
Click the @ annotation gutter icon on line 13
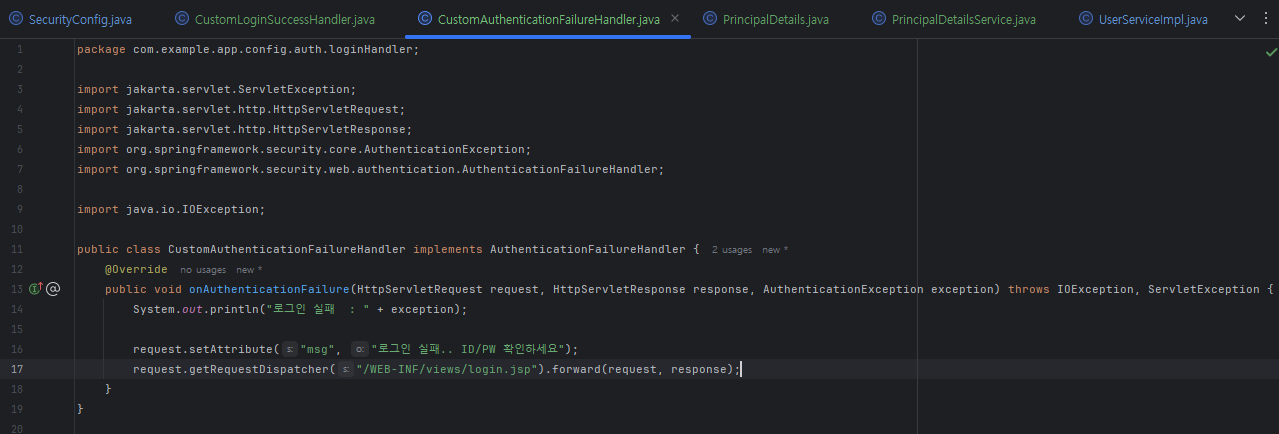[54, 289]
